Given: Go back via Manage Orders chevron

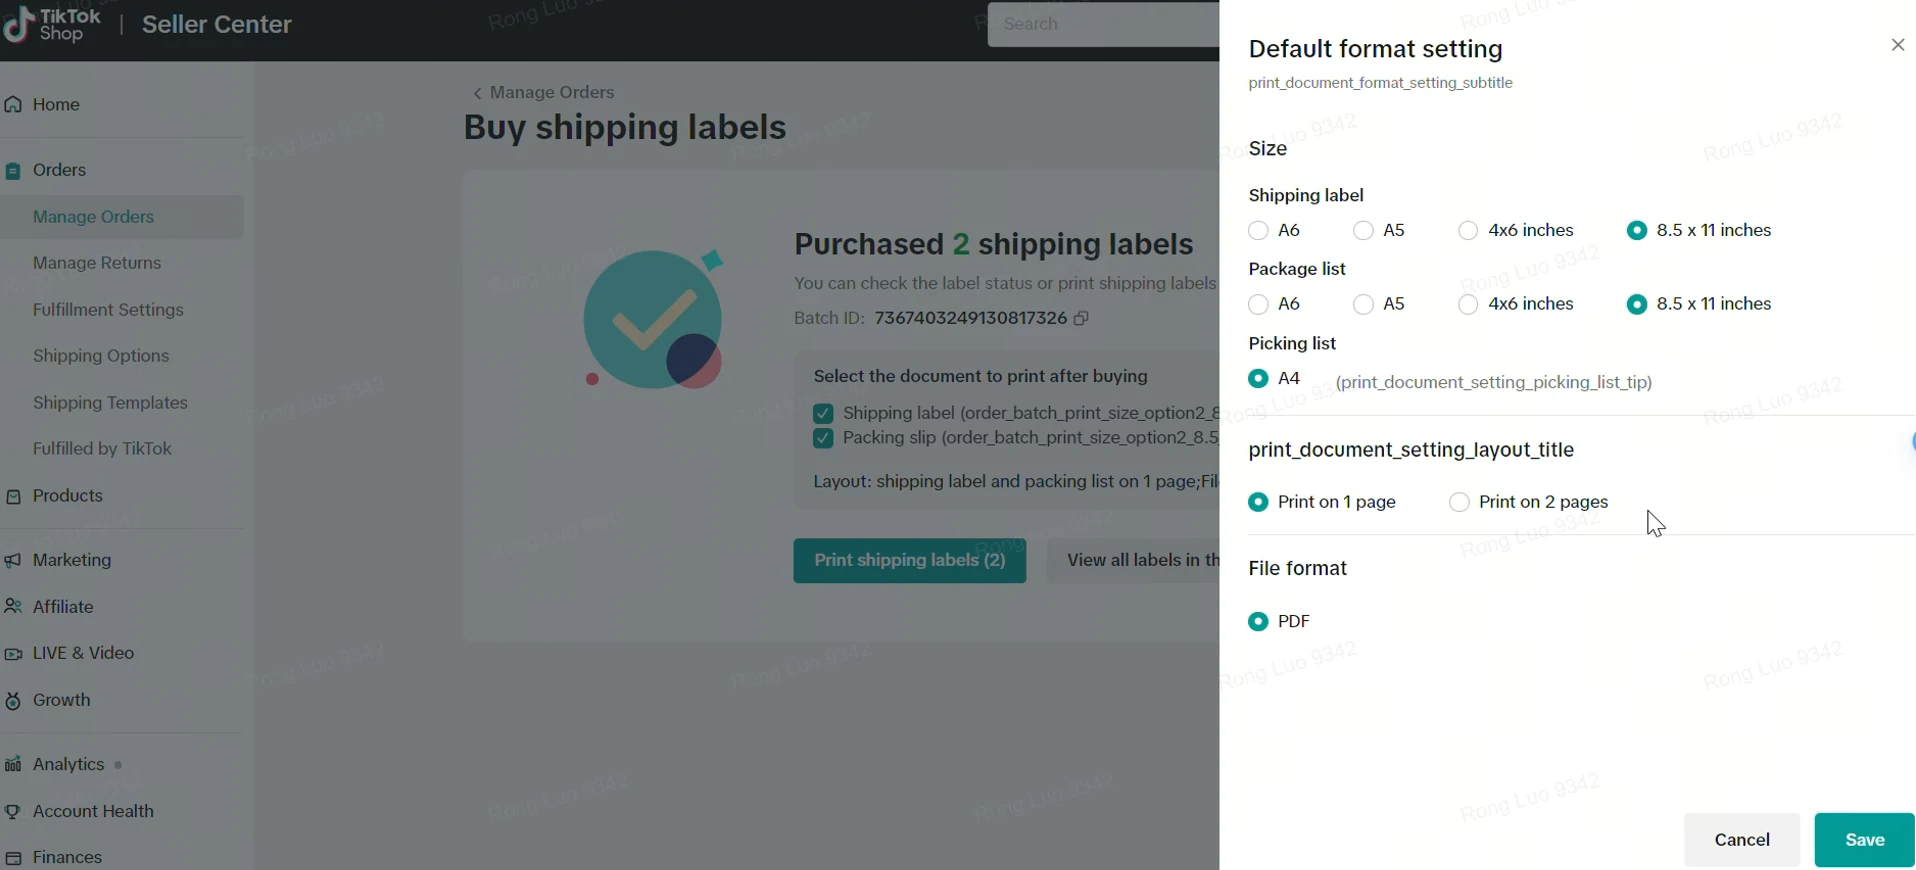Looking at the screenshot, I should [478, 93].
